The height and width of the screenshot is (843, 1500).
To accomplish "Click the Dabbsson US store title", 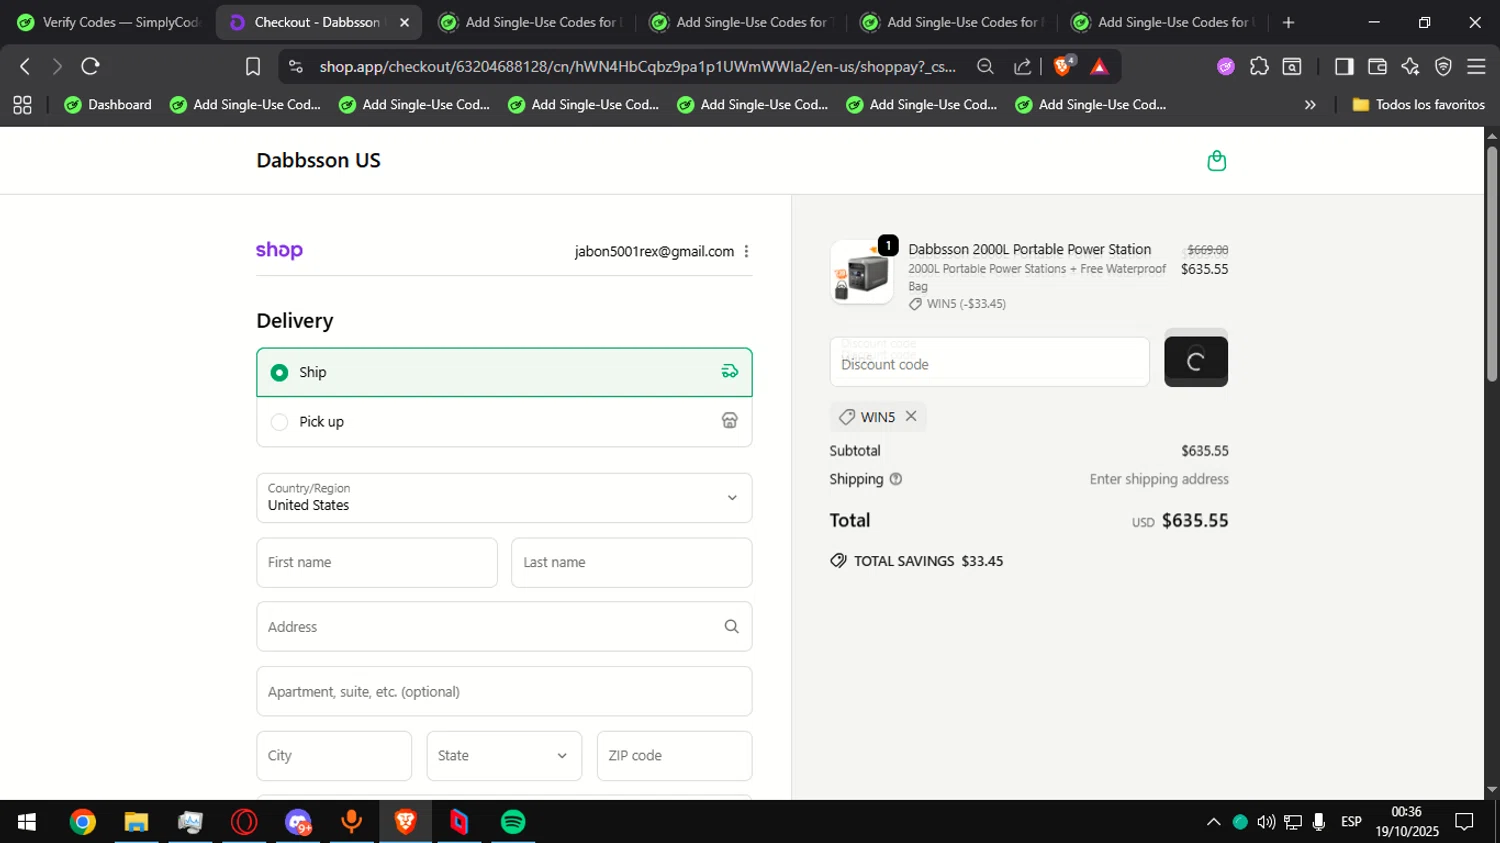I will [318, 160].
